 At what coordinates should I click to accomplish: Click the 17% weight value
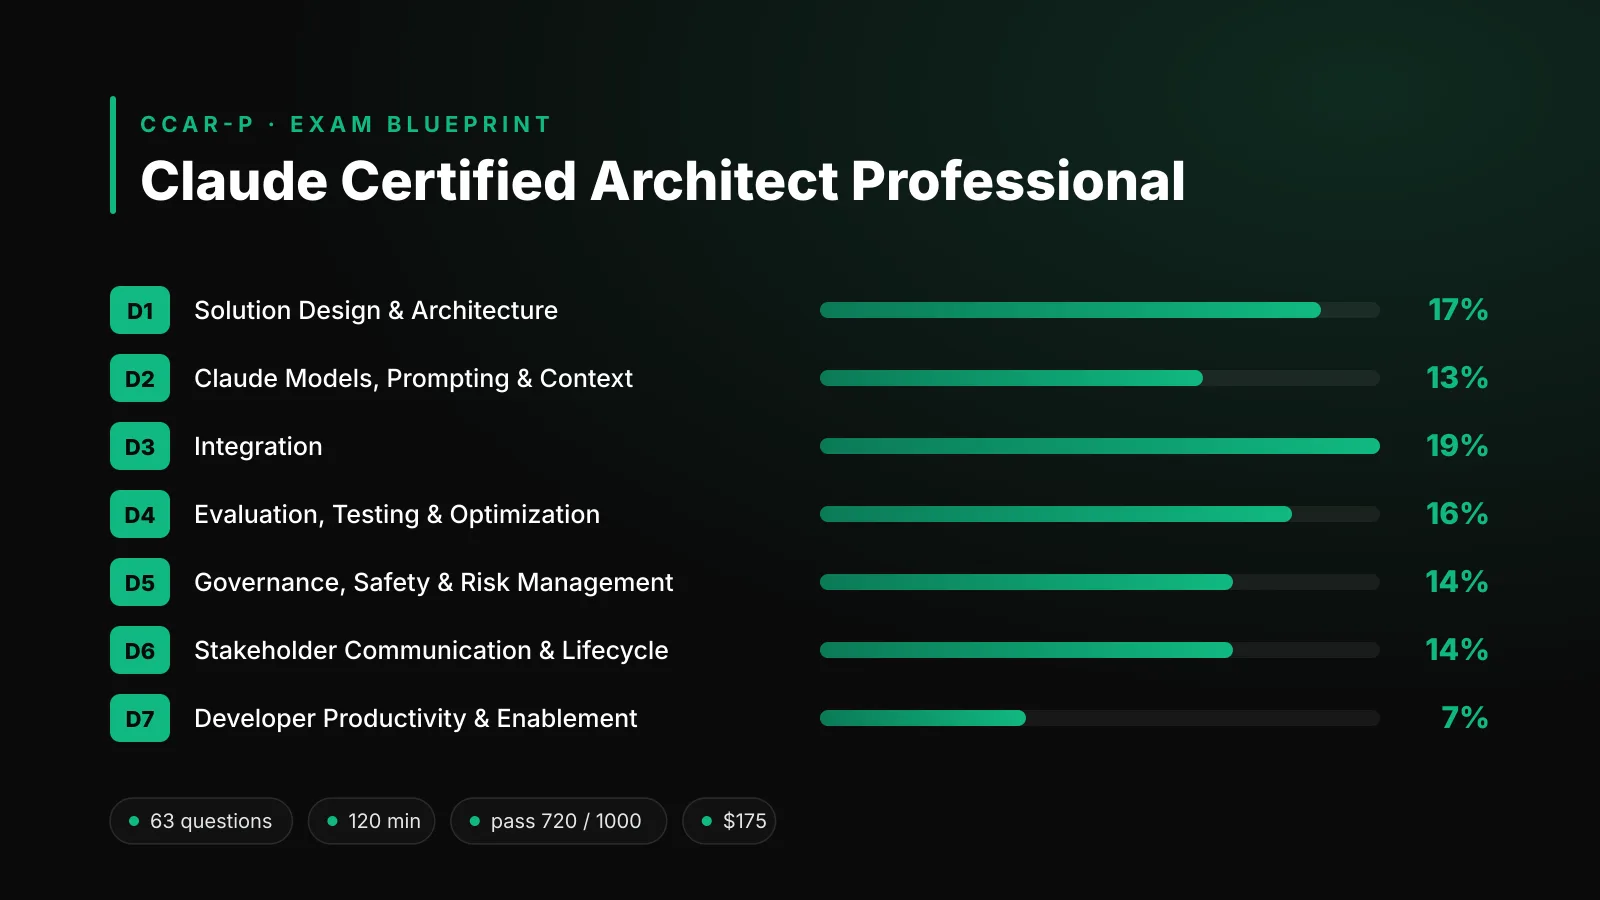click(1458, 310)
